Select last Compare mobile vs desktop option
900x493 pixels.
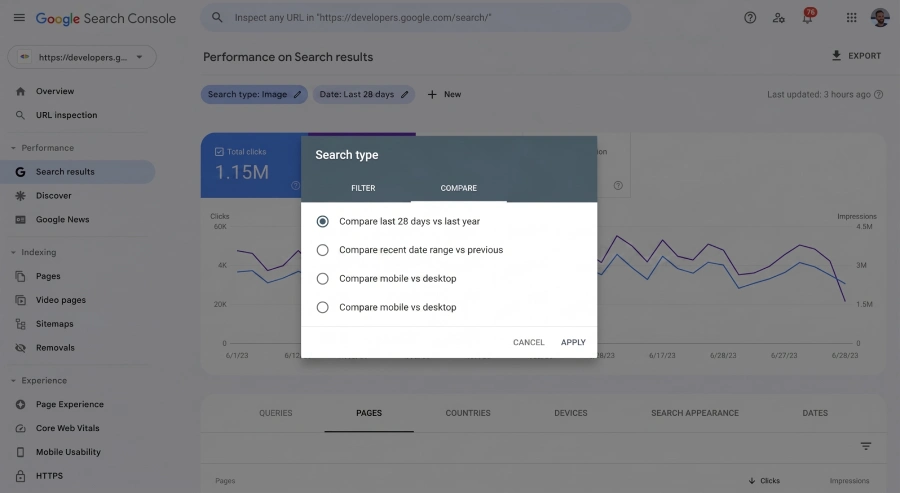click(323, 308)
